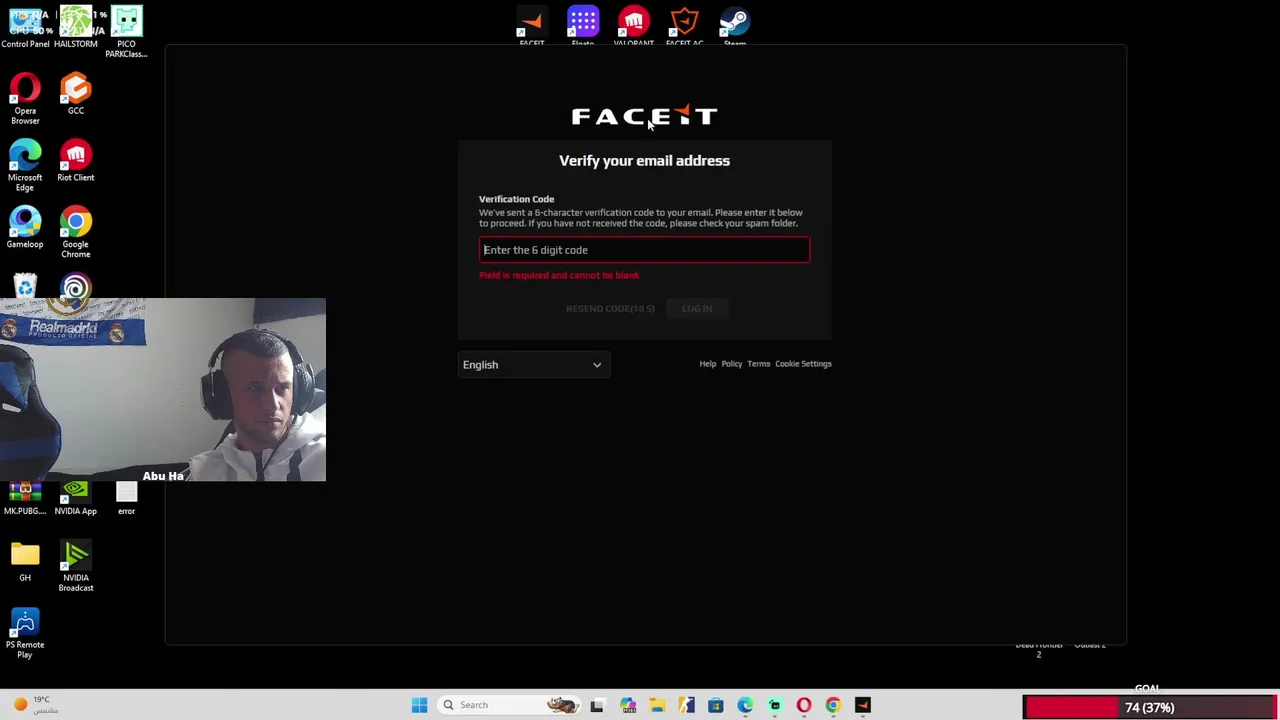Launch the NVIDIA Broadcast desktop shortcut
This screenshot has width=1280, height=720.
(76, 567)
